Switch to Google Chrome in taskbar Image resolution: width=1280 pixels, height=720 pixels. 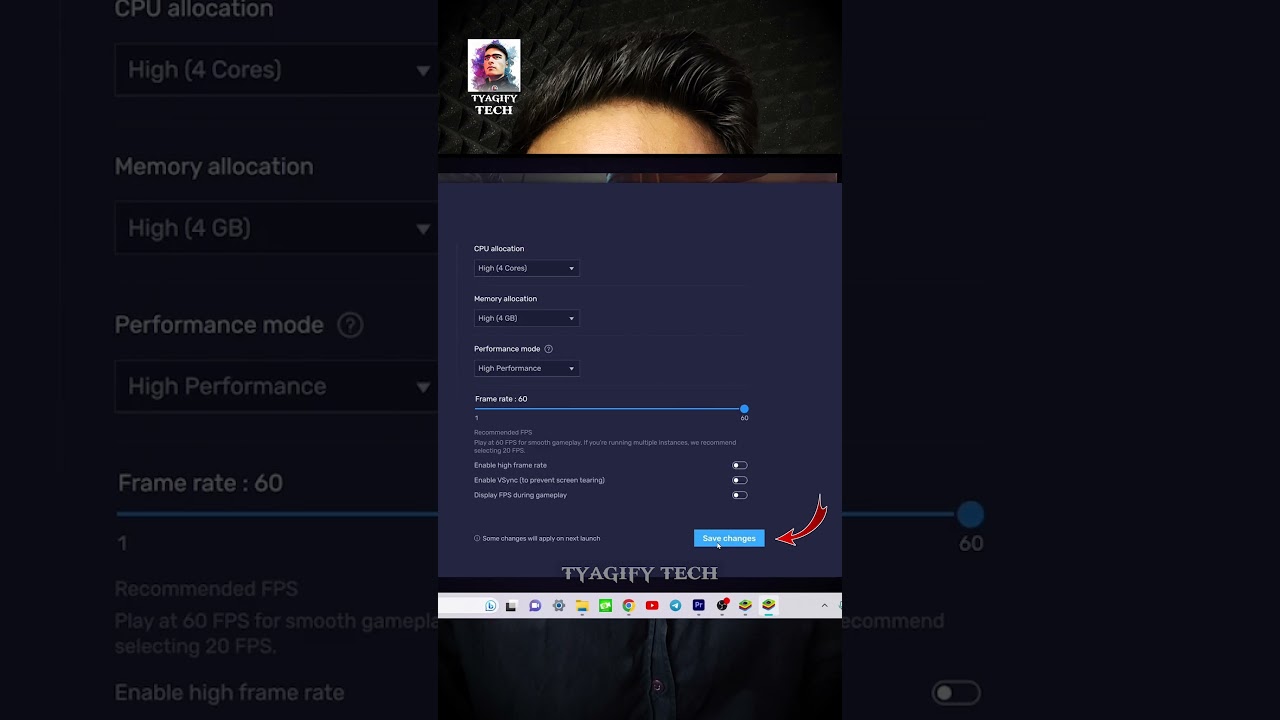pos(628,605)
